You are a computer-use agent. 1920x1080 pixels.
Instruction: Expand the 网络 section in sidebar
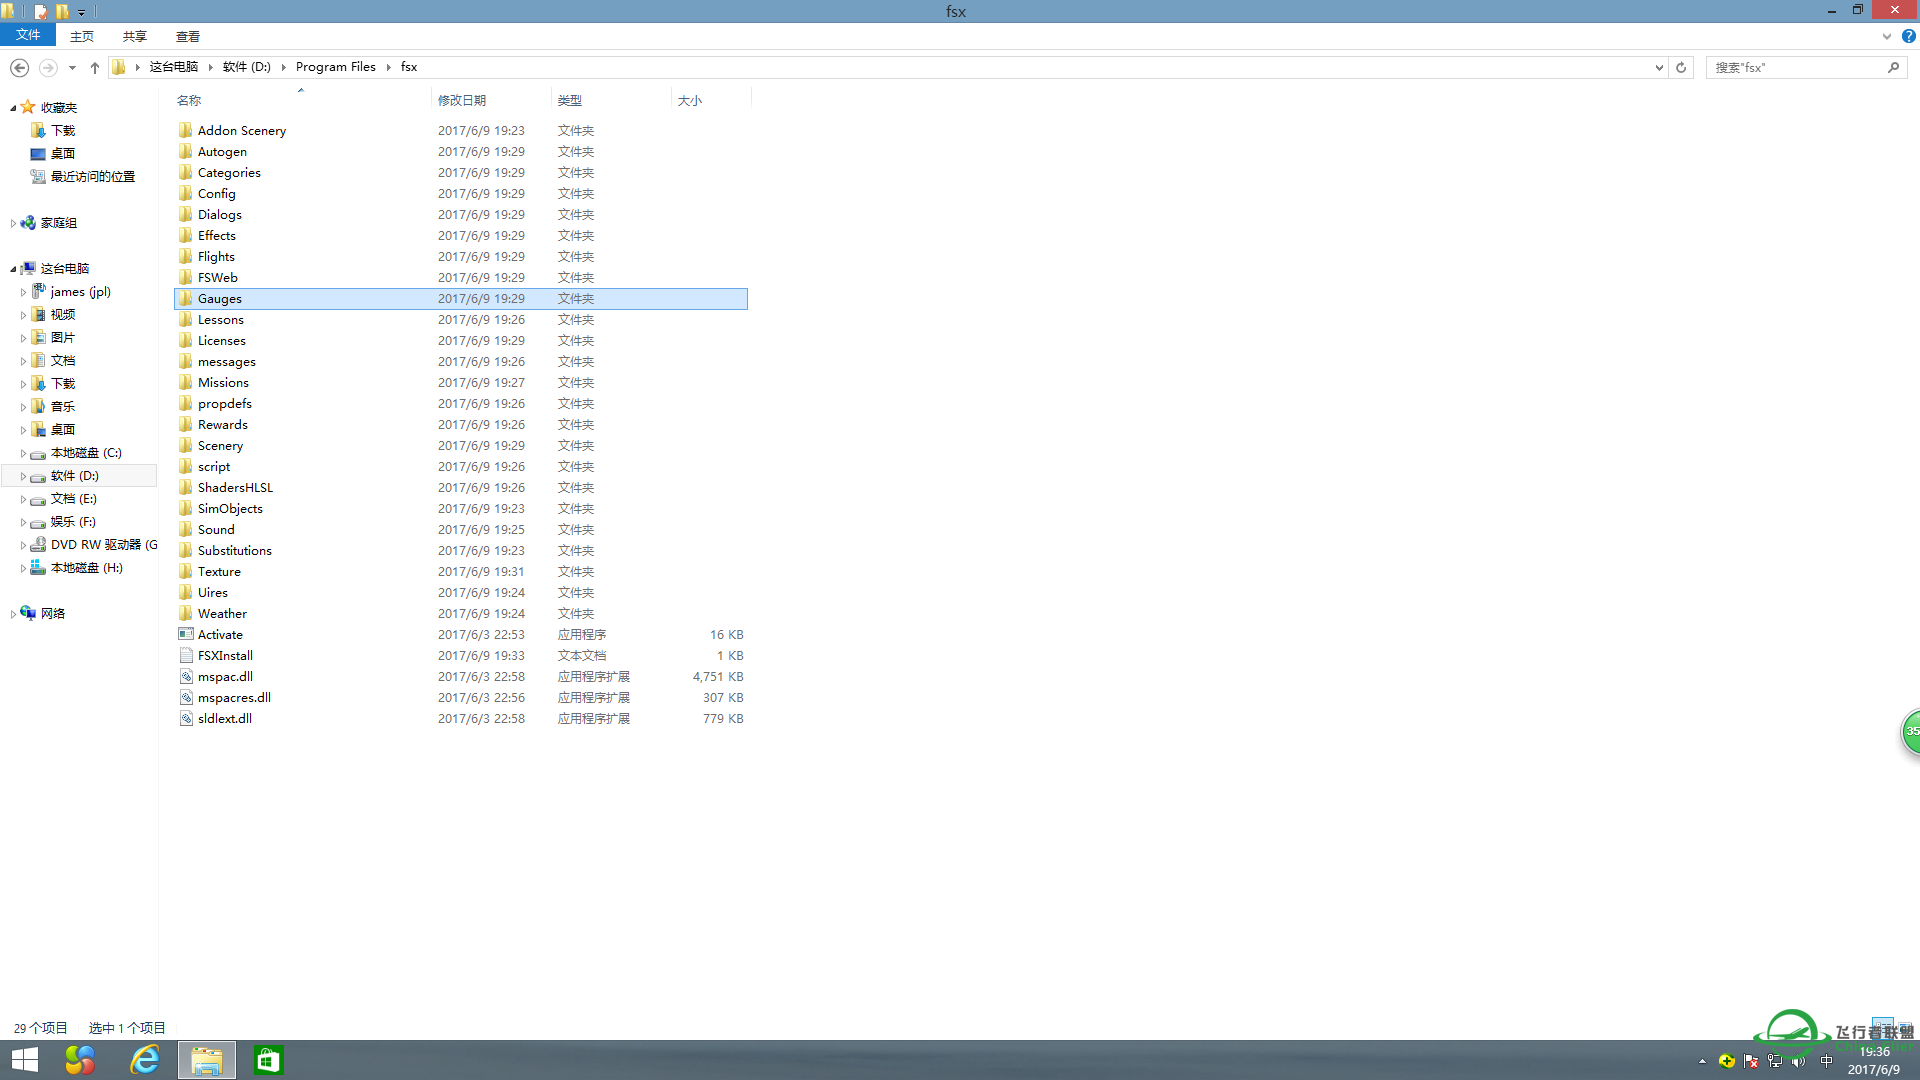13,612
